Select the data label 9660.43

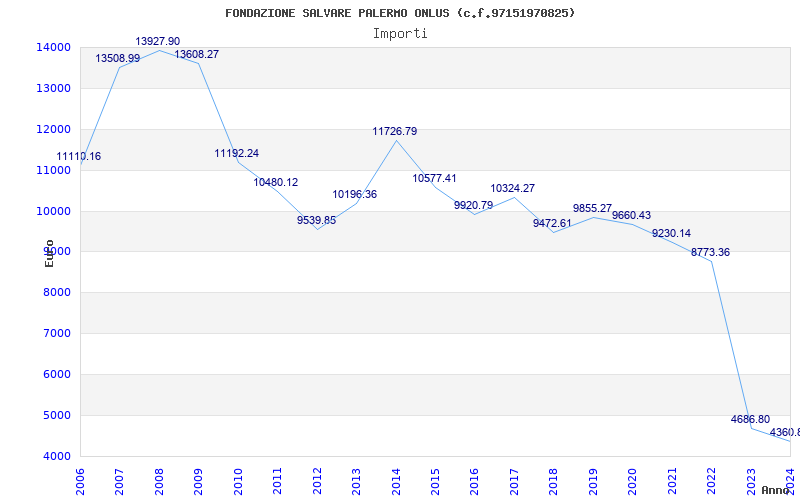(632, 215)
